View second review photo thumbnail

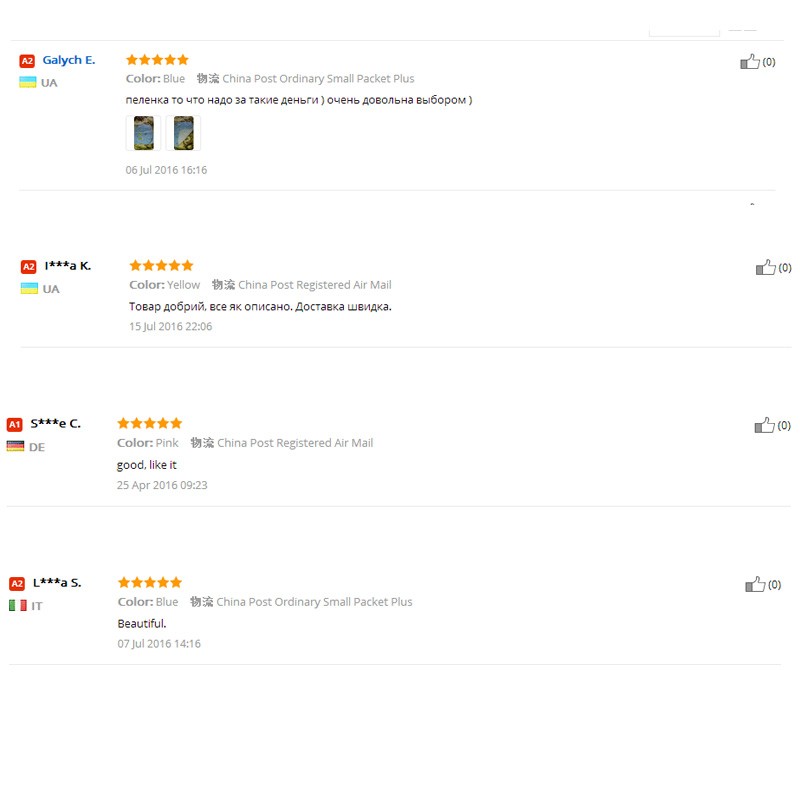(183, 133)
